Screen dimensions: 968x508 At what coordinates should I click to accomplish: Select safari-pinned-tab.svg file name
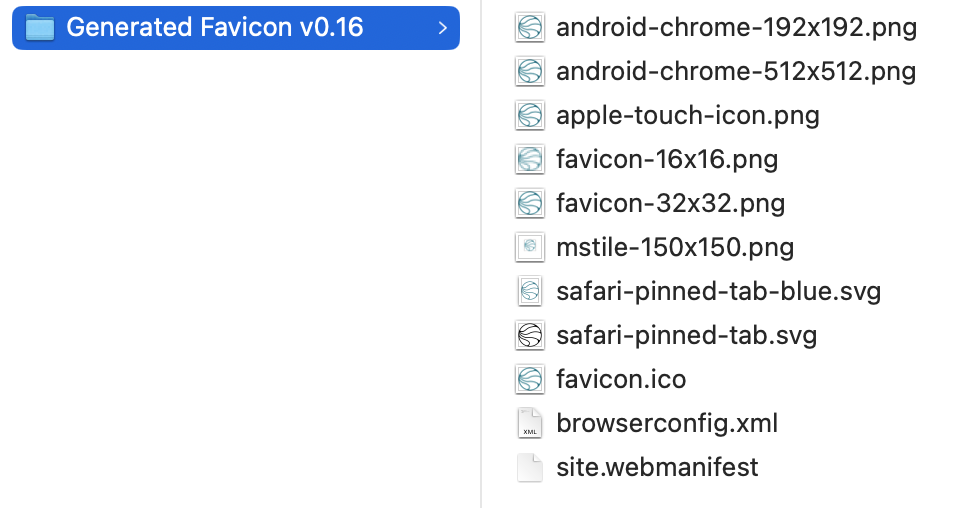(686, 335)
